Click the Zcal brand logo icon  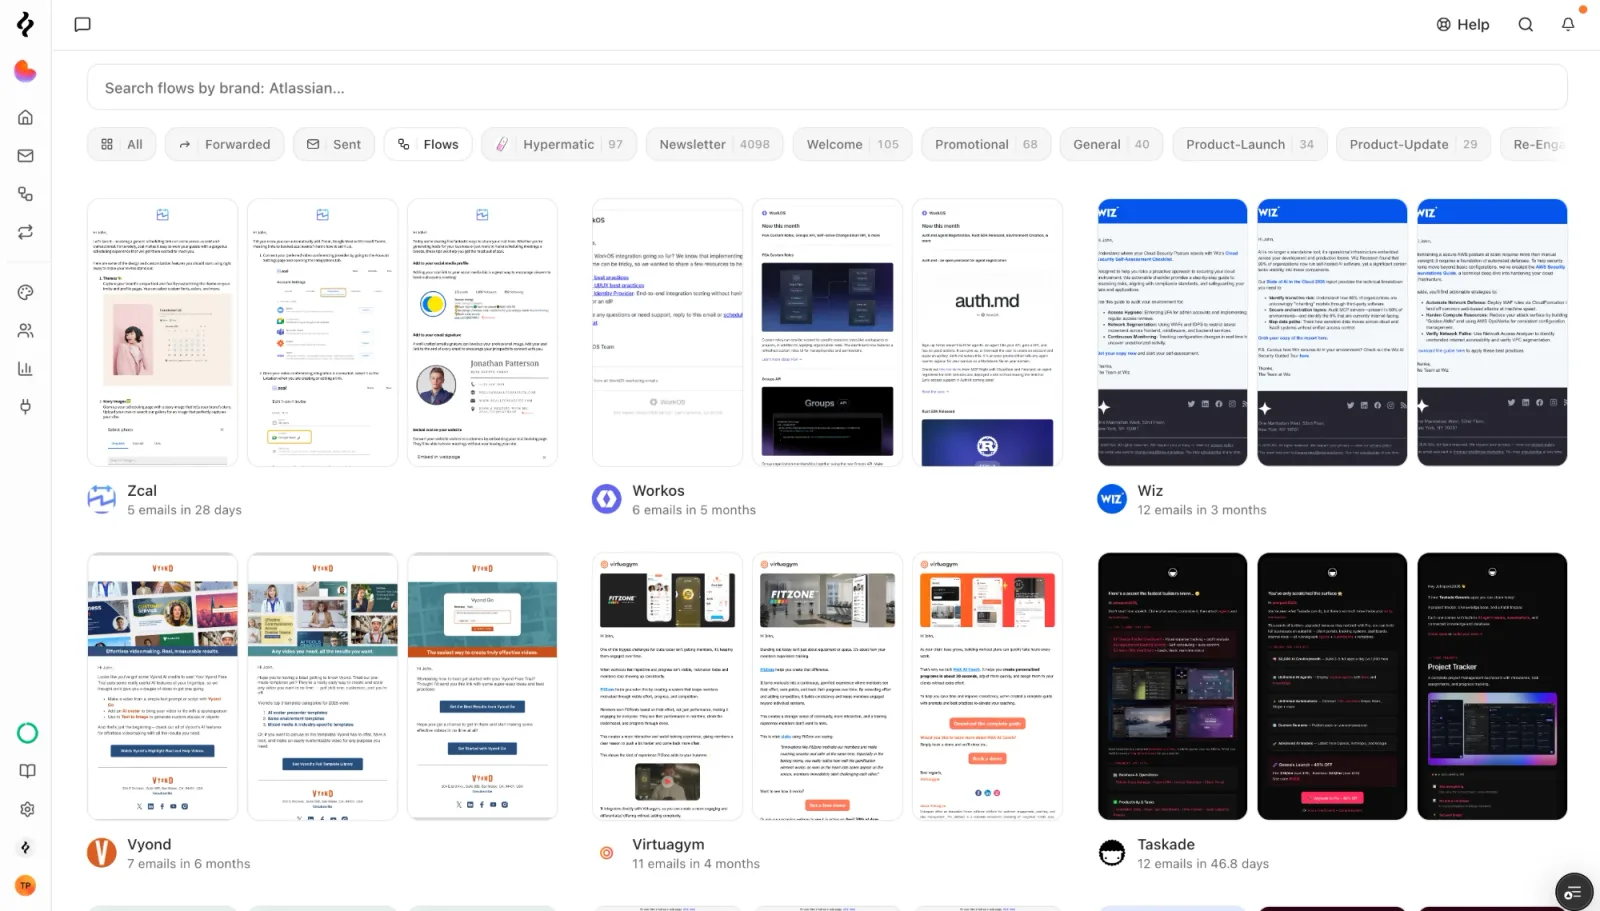102,498
